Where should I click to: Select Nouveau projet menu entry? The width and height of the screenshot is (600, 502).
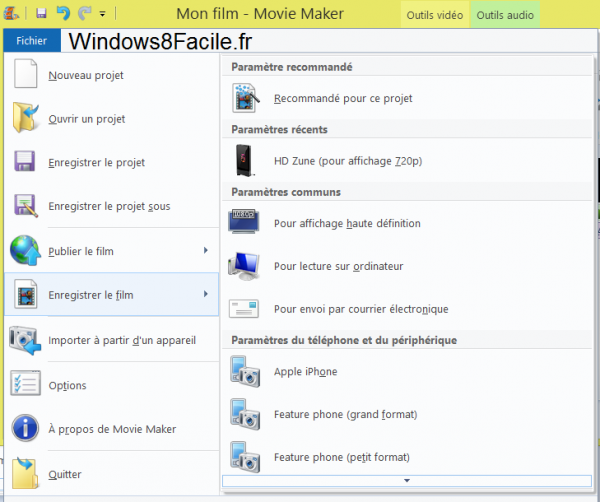pyautogui.click(x=111, y=74)
